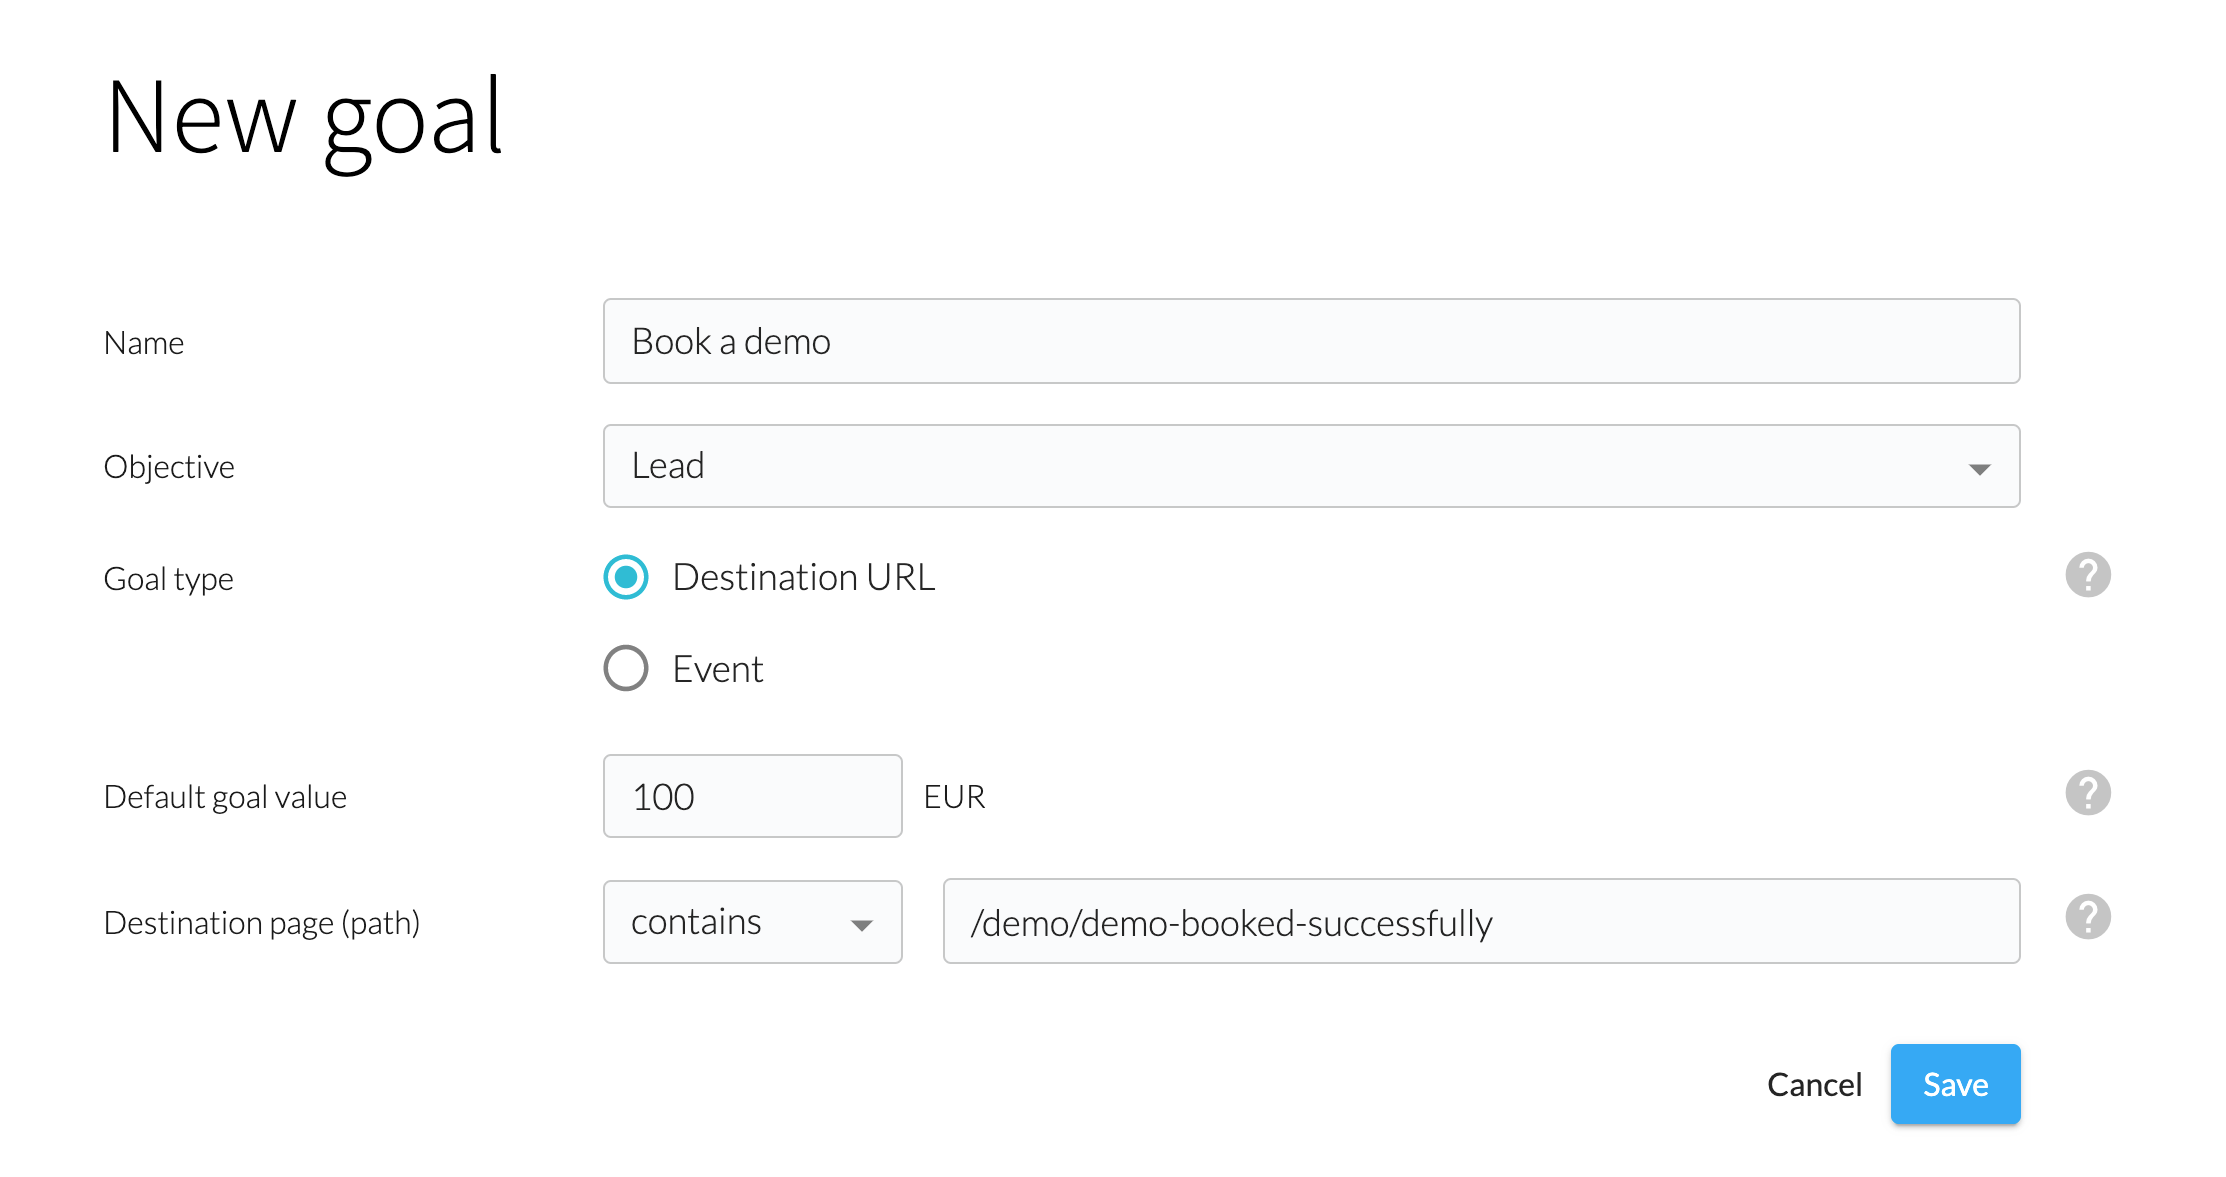Click into the Name field with Book a demo
2226x1177 pixels.
pyautogui.click(x=1310, y=341)
